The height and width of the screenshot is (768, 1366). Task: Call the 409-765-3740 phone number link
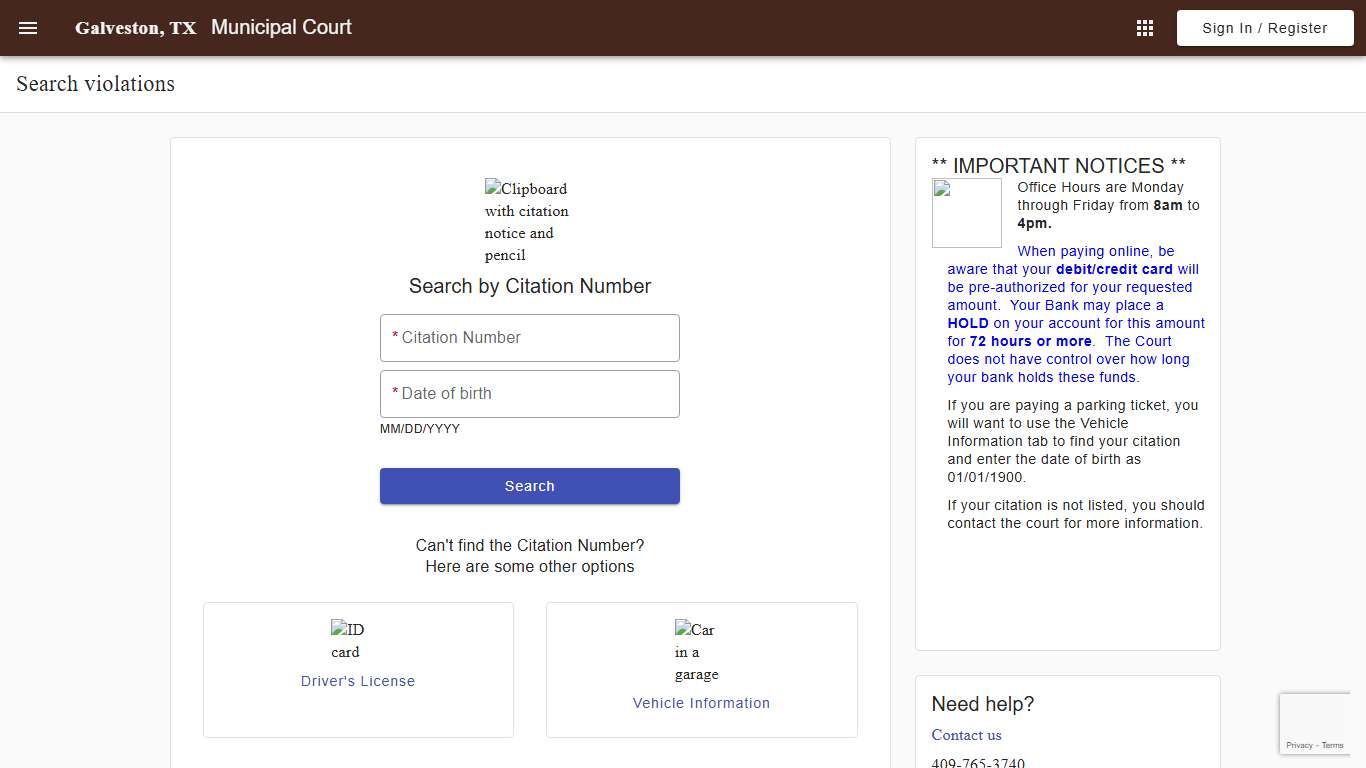pyautogui.click(x=978, y=762)
